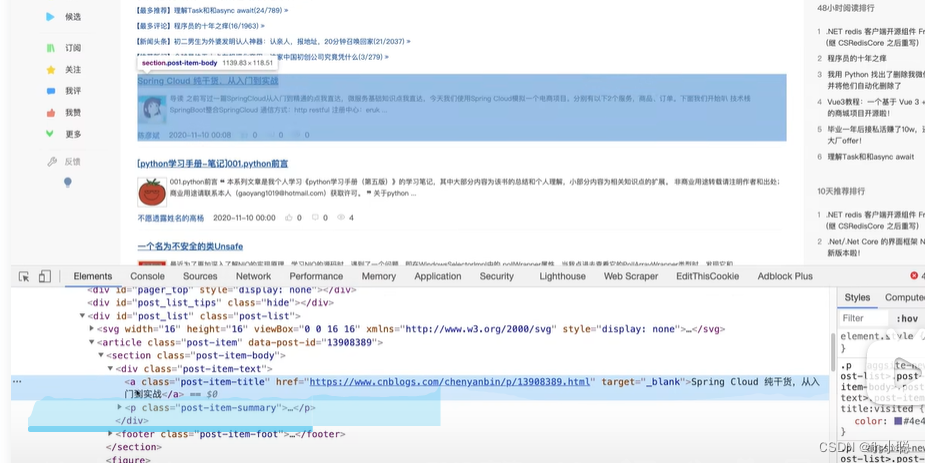
Task: Open Spring Cloud 纯干货 post title
Action: coord(208,81)
